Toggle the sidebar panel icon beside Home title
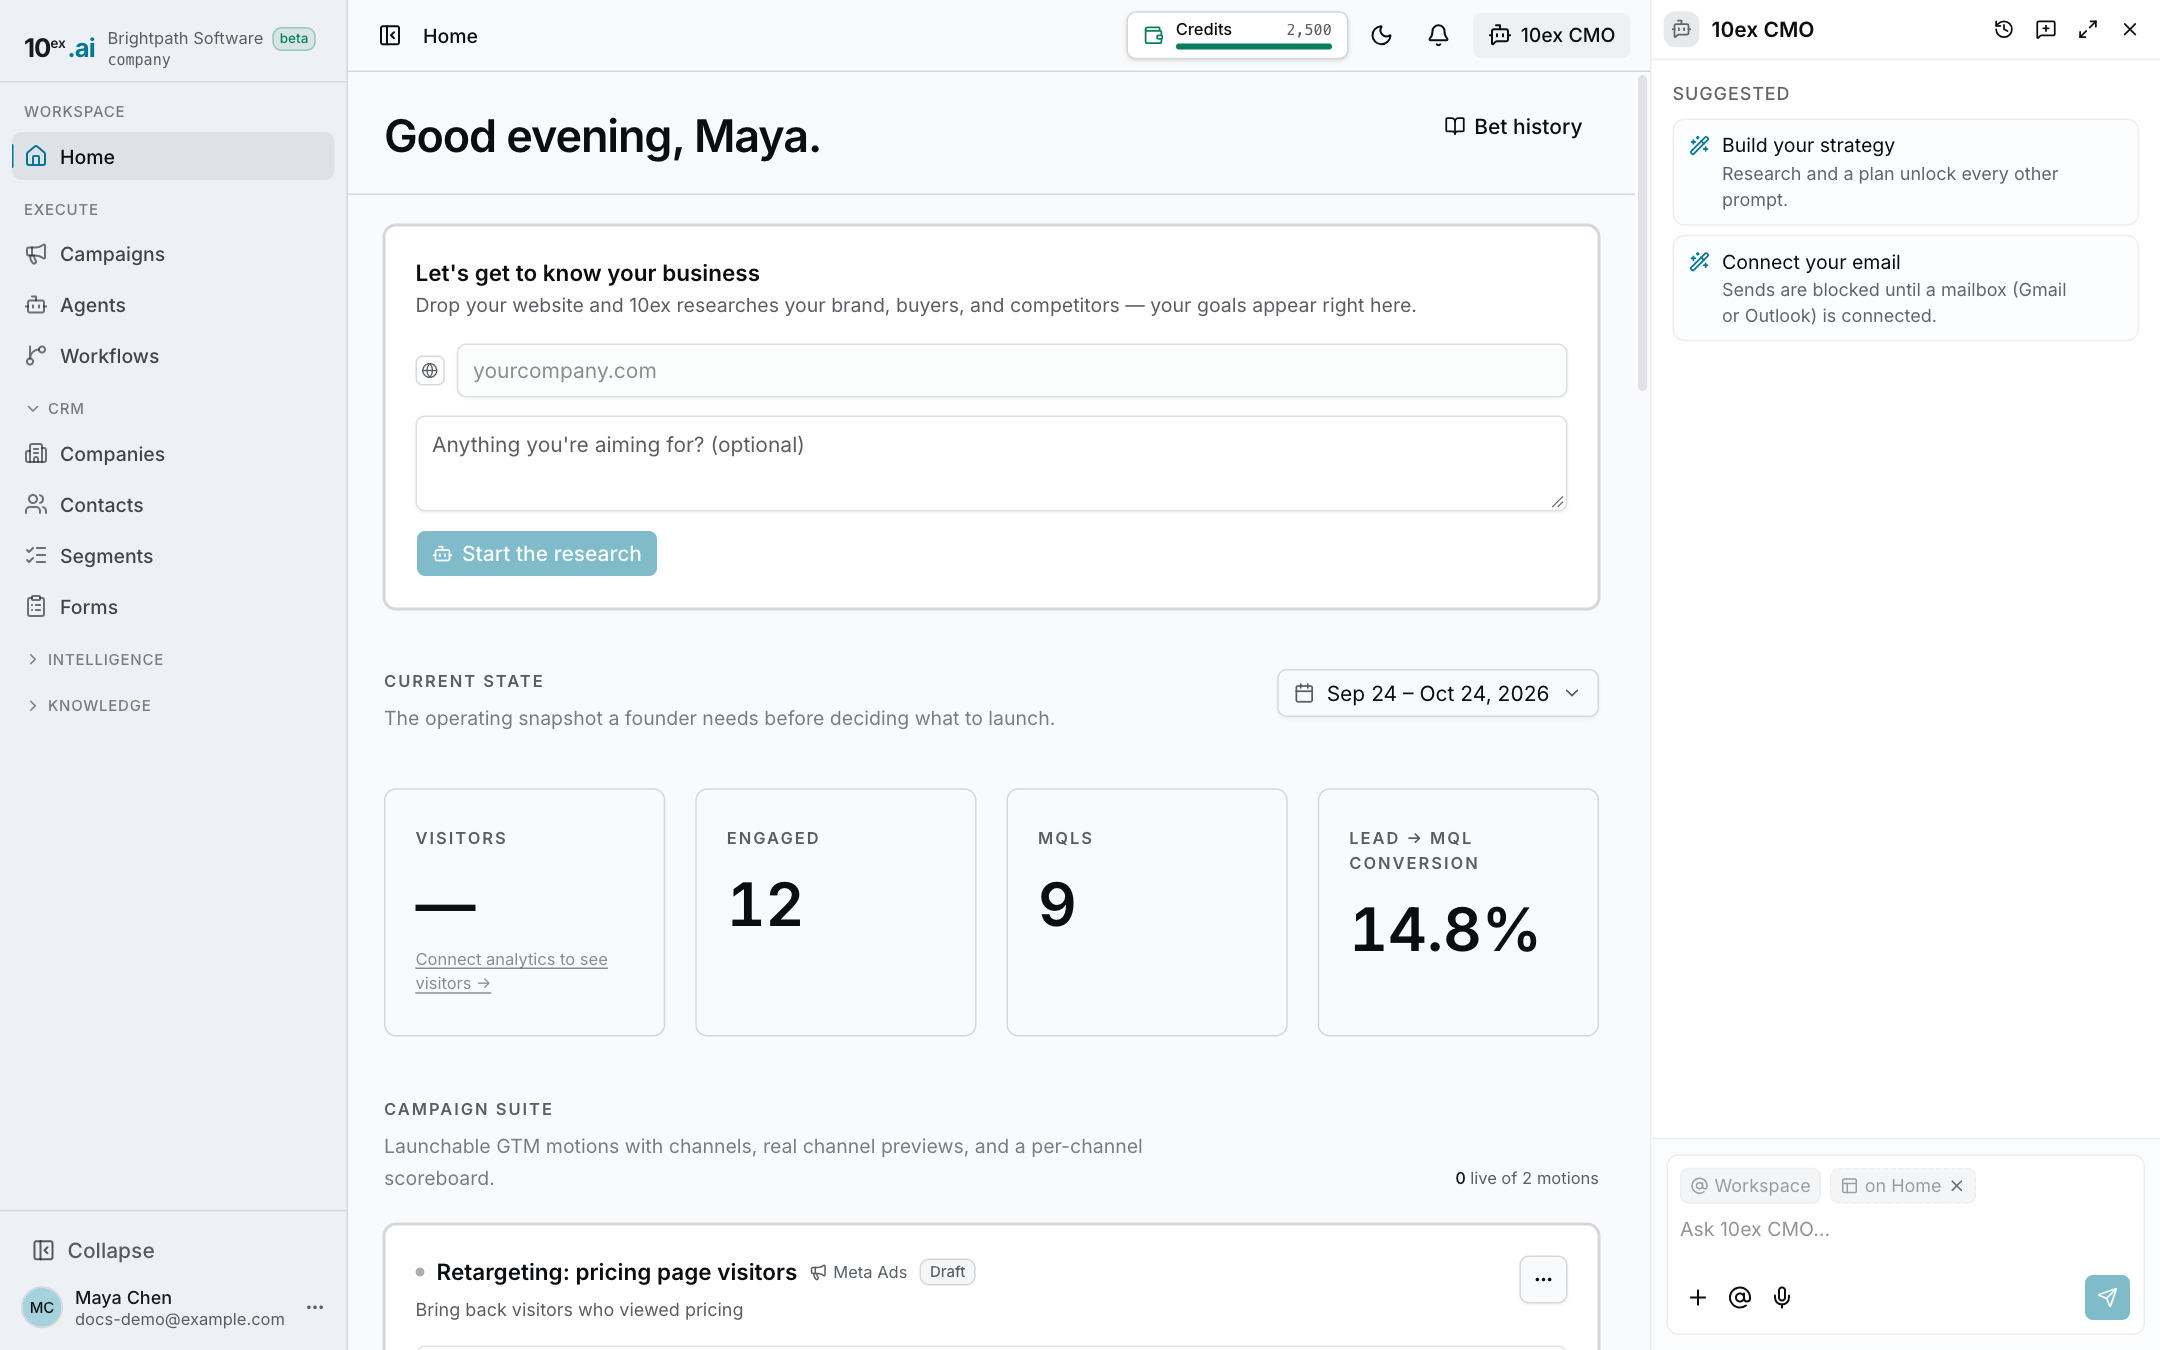This screenshot has width=2160, height=1350. (x=390, y=36)
